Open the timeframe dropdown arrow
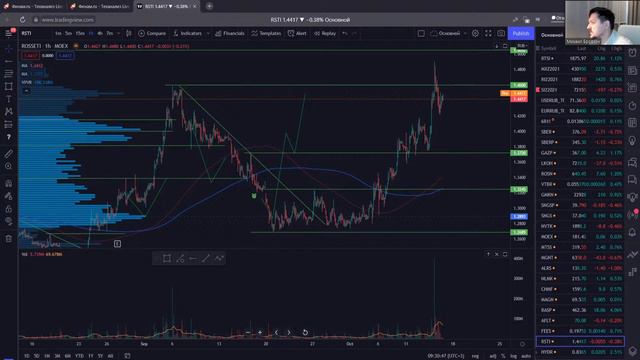The image size is (640, 360). click(x=119, y=33)
